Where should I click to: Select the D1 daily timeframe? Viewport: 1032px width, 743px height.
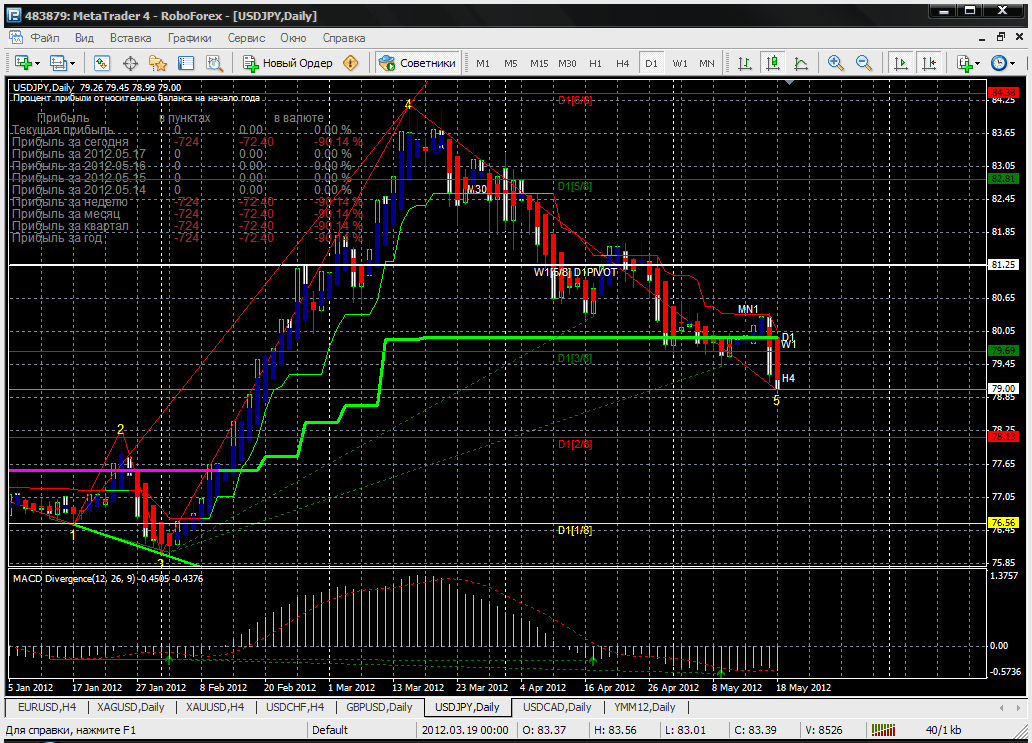pyautogui.click(x=651, y=63)
